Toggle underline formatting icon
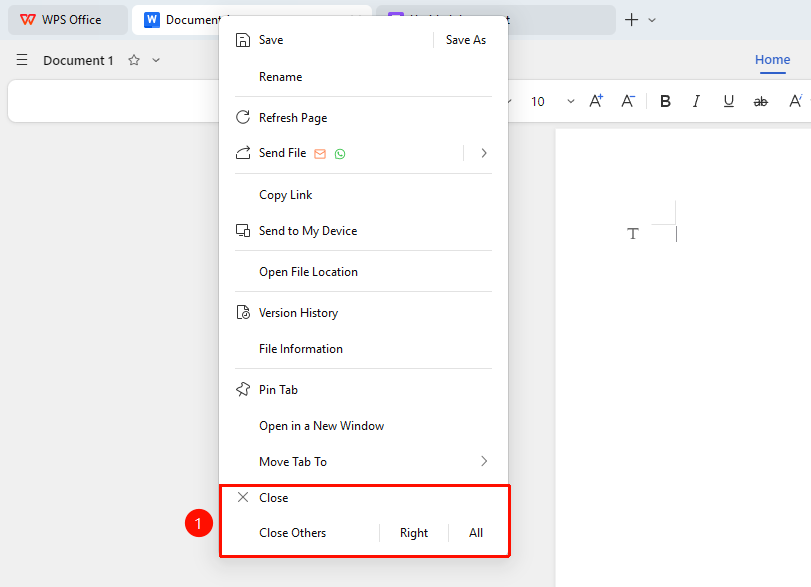Screen dimensions: 811x587 pyautogui.click(x=728, y=101)
